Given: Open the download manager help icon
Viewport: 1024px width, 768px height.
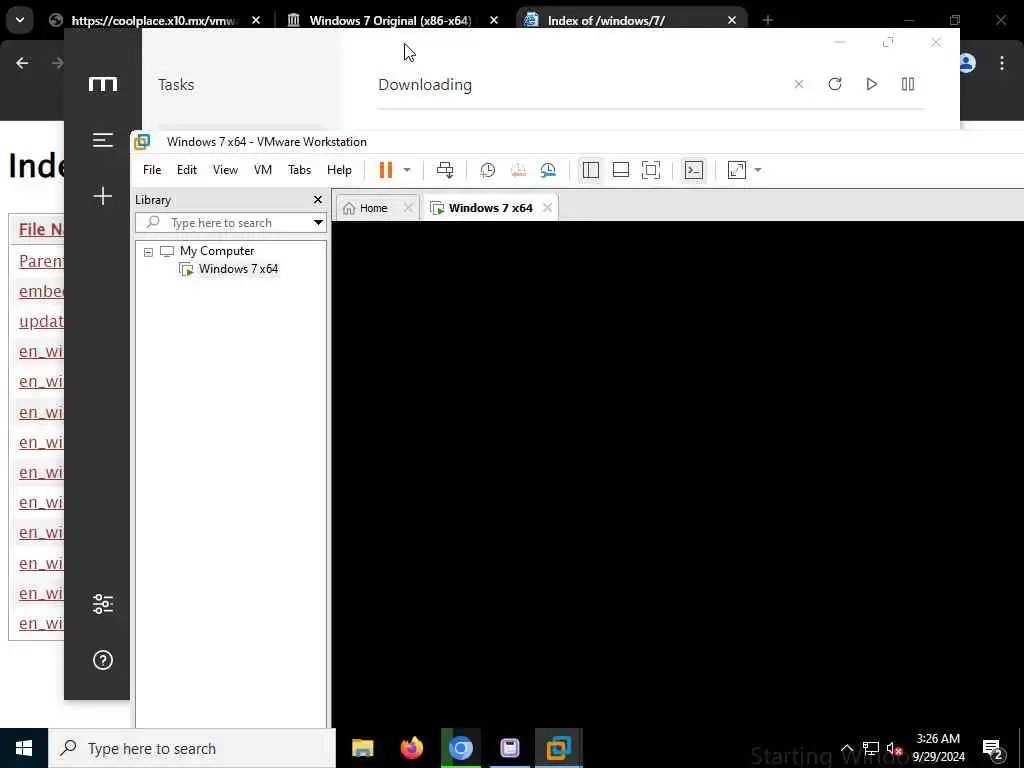Looking at the screenshot, I should point(103,660).
